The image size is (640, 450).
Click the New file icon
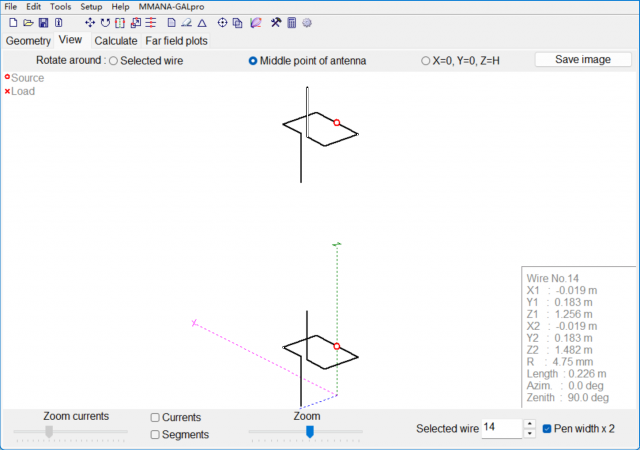click(x=13, y=22)
